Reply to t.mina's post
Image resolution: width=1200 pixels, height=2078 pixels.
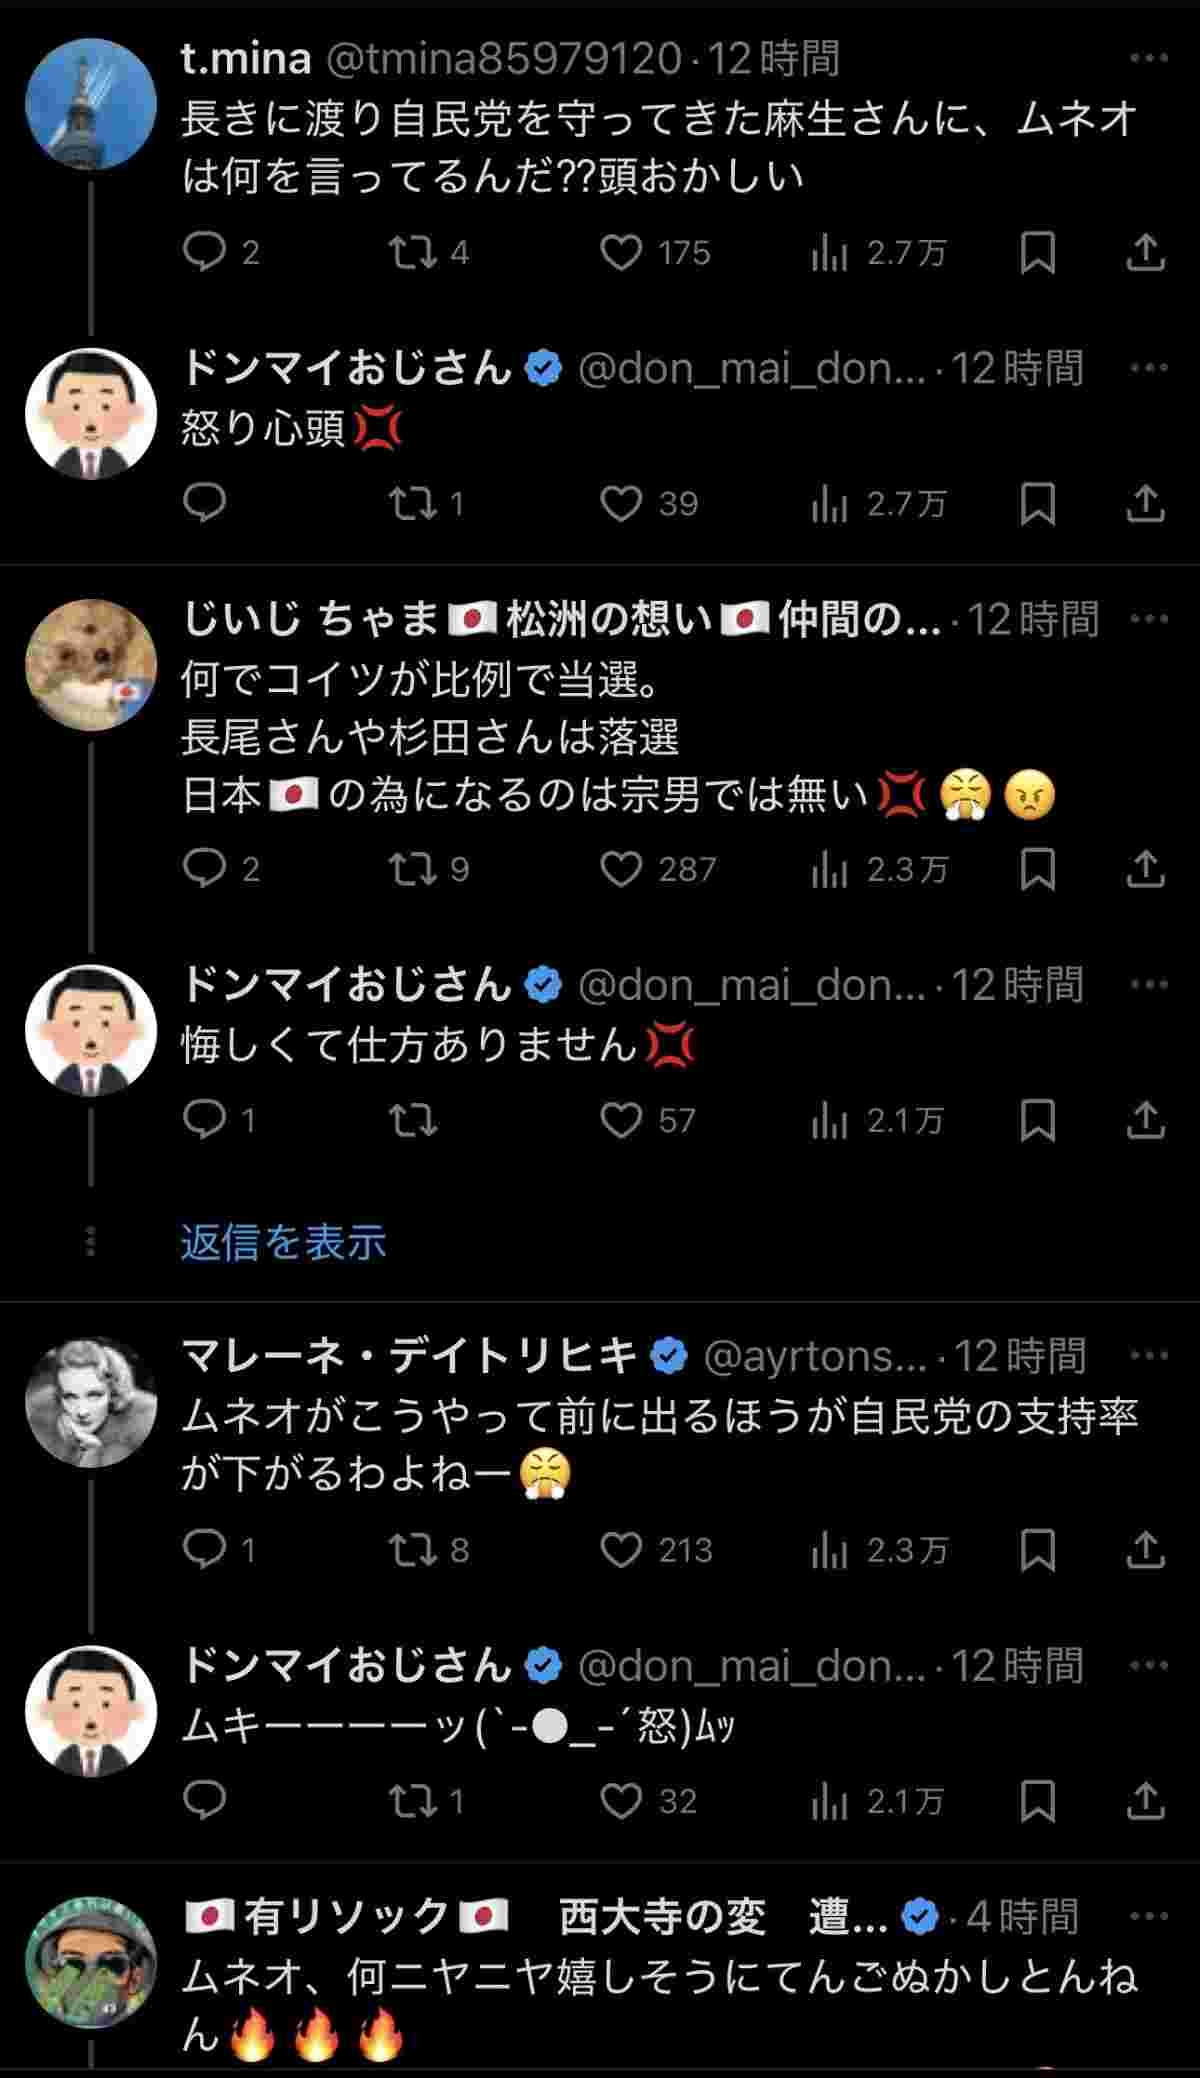tap(205, 253)
